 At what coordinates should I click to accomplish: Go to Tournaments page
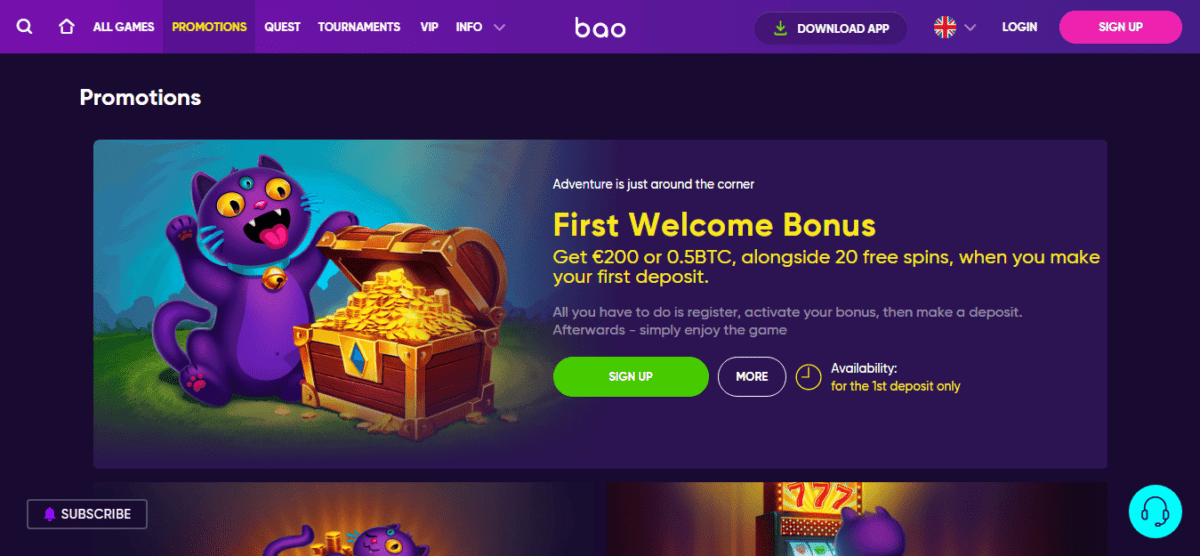coord(359,27)
